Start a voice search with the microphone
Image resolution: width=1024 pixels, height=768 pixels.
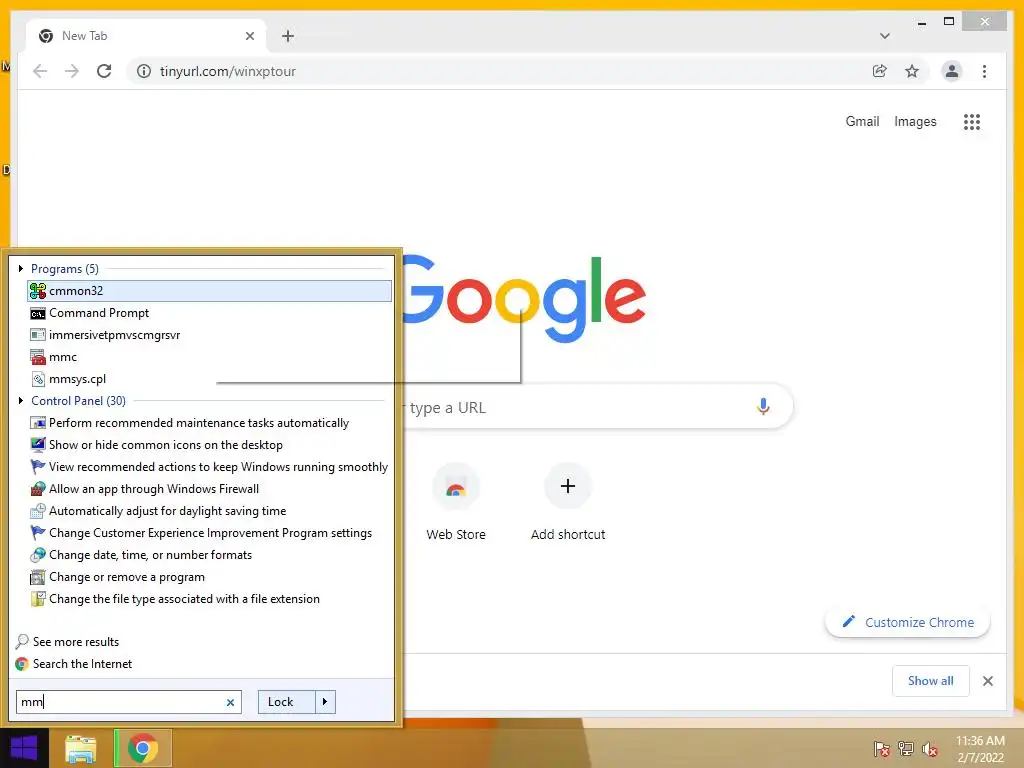tap(763, 407)
